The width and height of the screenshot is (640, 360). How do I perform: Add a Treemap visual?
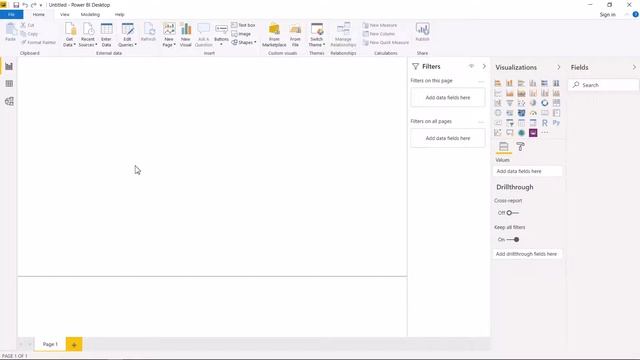[x=556, y=103]
